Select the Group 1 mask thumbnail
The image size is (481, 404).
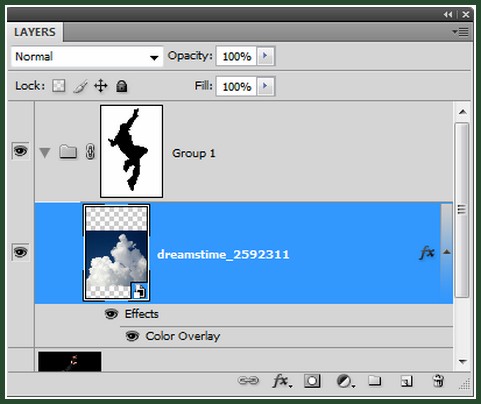pos(132,151)
